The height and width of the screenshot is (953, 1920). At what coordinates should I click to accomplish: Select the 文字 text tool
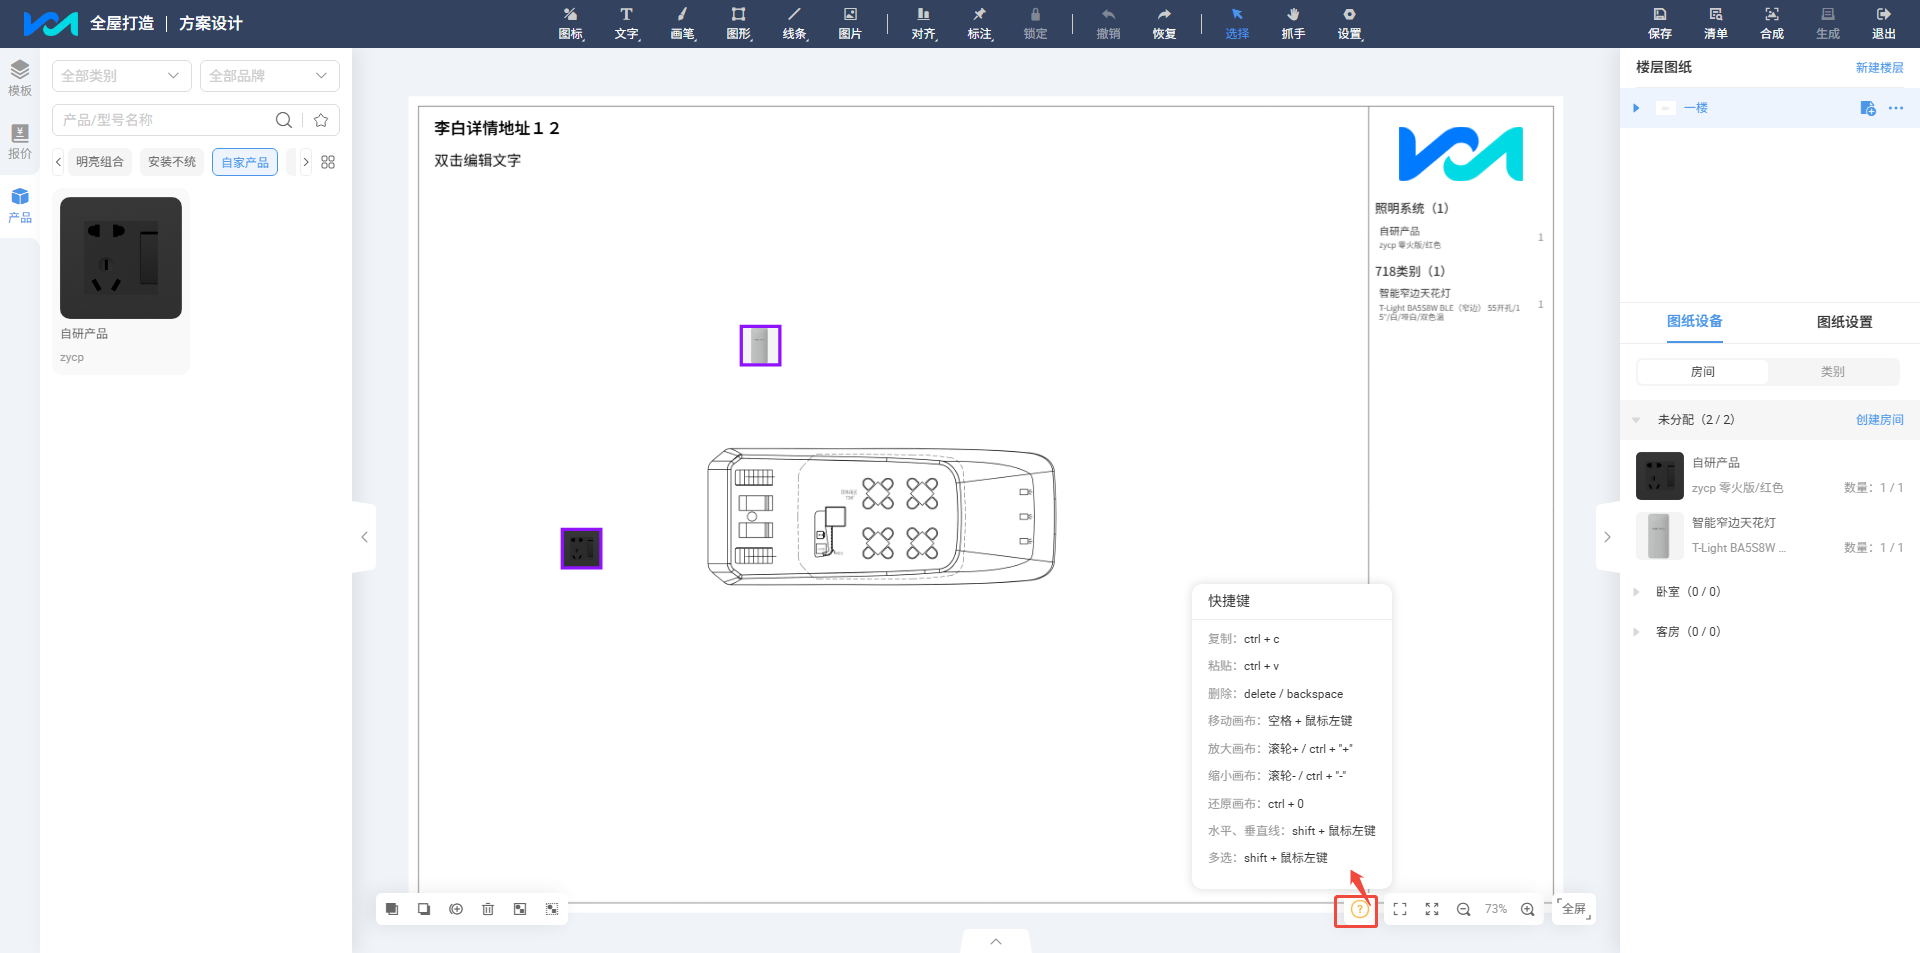(627, 23)
